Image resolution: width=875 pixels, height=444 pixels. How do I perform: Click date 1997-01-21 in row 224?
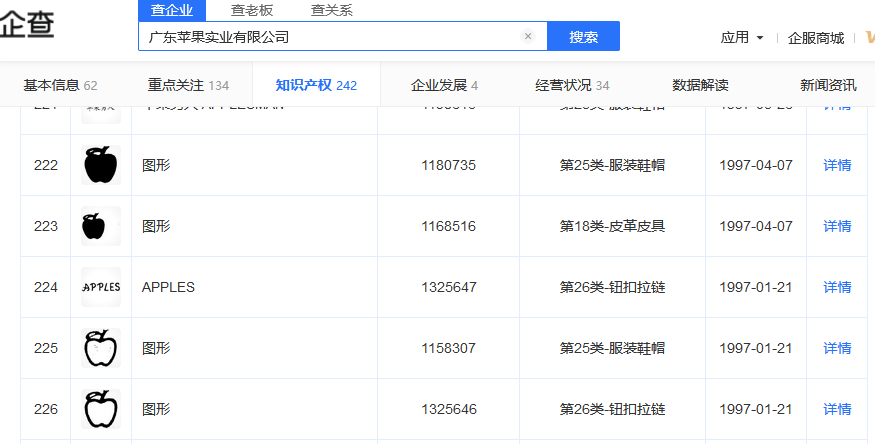pyautogui.click(x=756, y=287)
